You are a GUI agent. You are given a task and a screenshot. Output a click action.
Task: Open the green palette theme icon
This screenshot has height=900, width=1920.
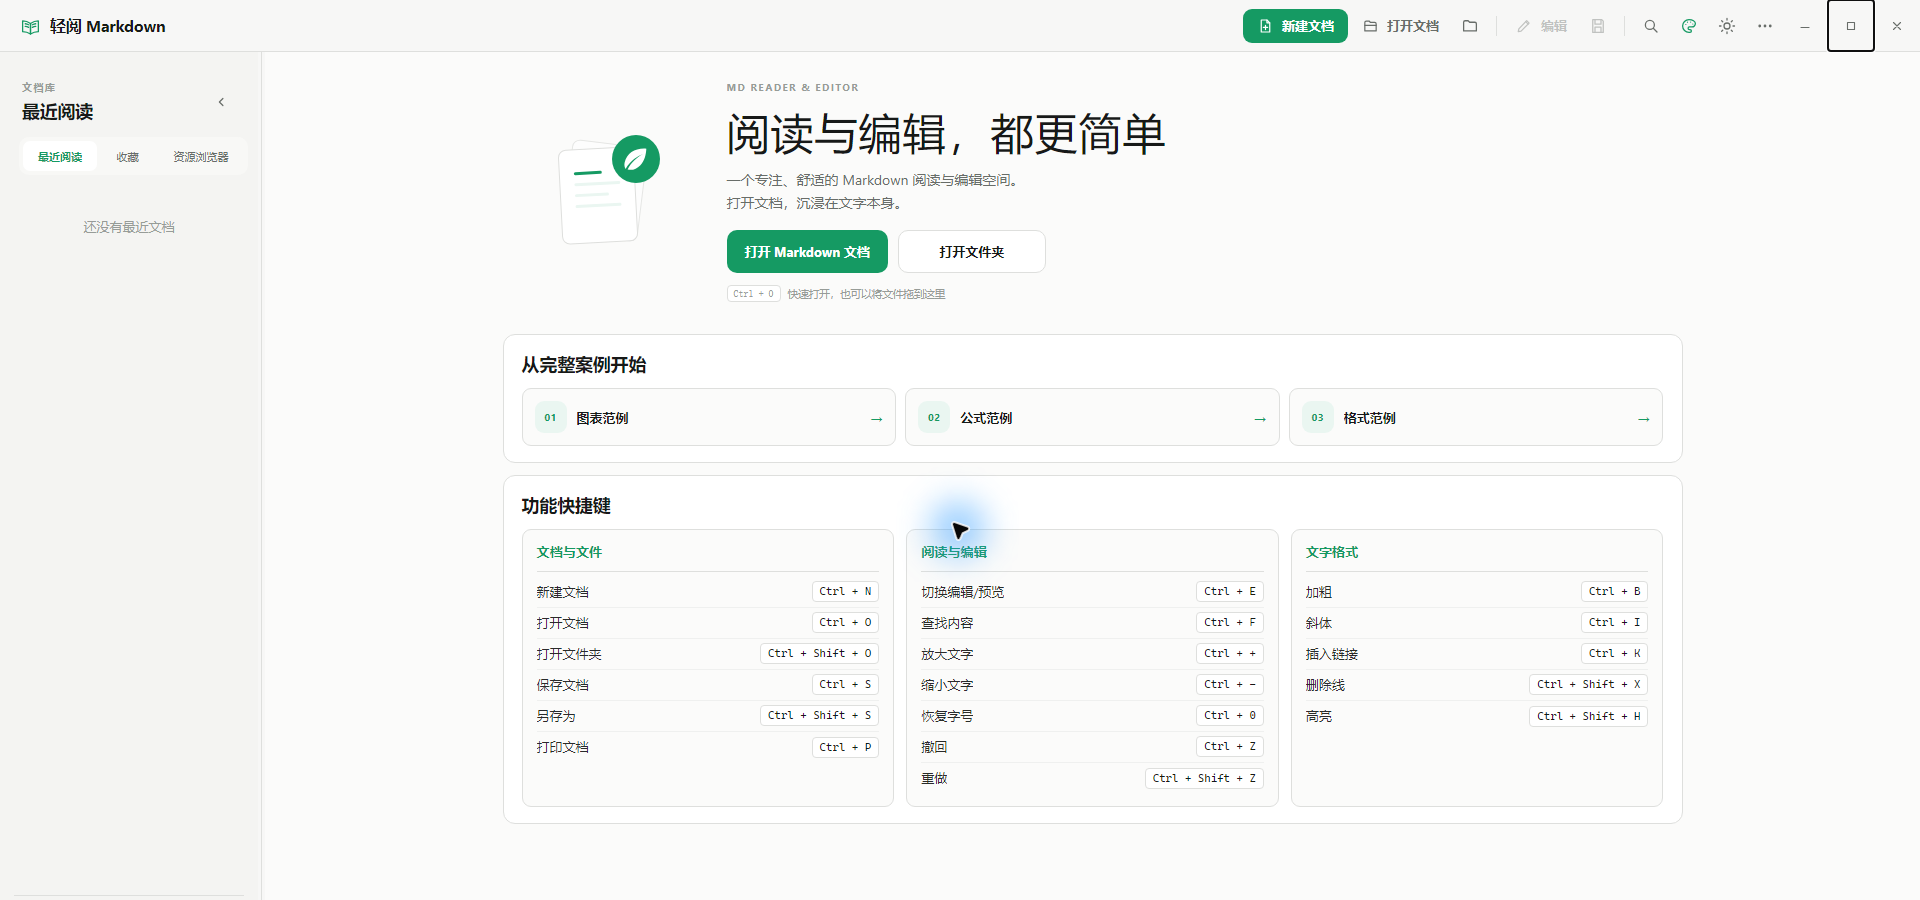pyautogui.click(x=1689, y=26)
